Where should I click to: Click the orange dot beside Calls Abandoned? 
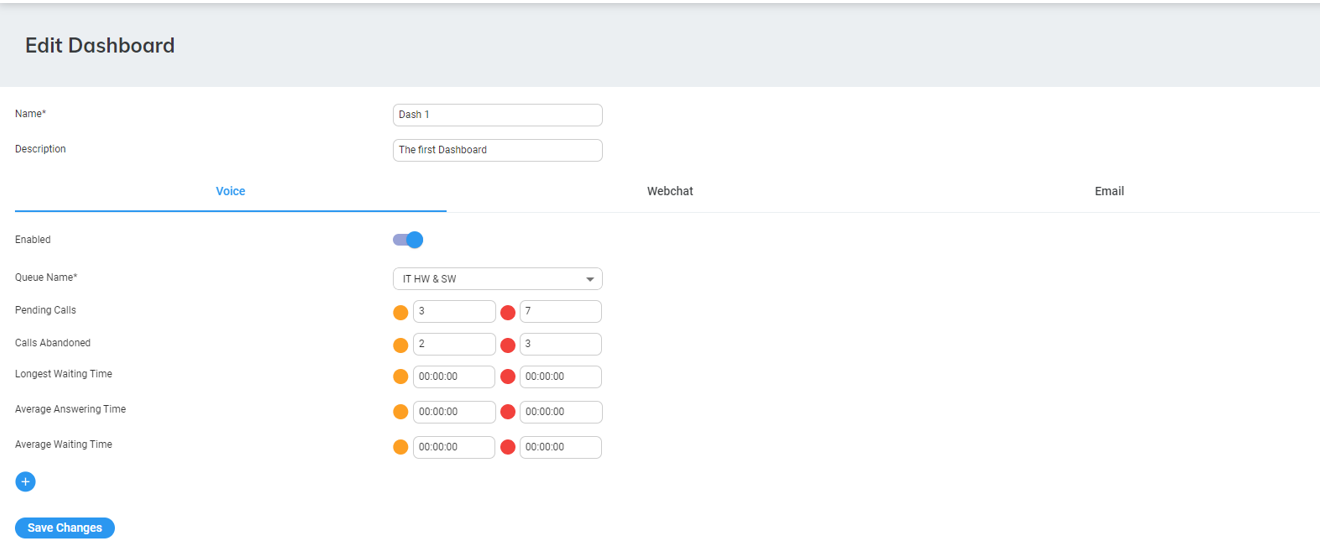401,345
